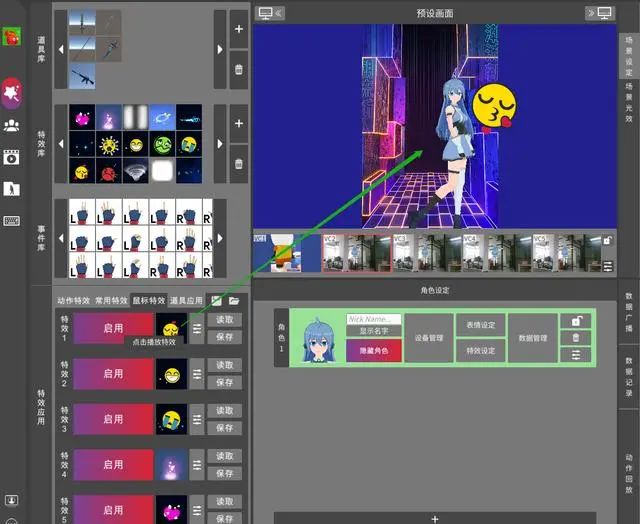This screenshot has width=640, height=524.
Task: Page 道具库 left with arrow
Action: (x=61, y=49)
